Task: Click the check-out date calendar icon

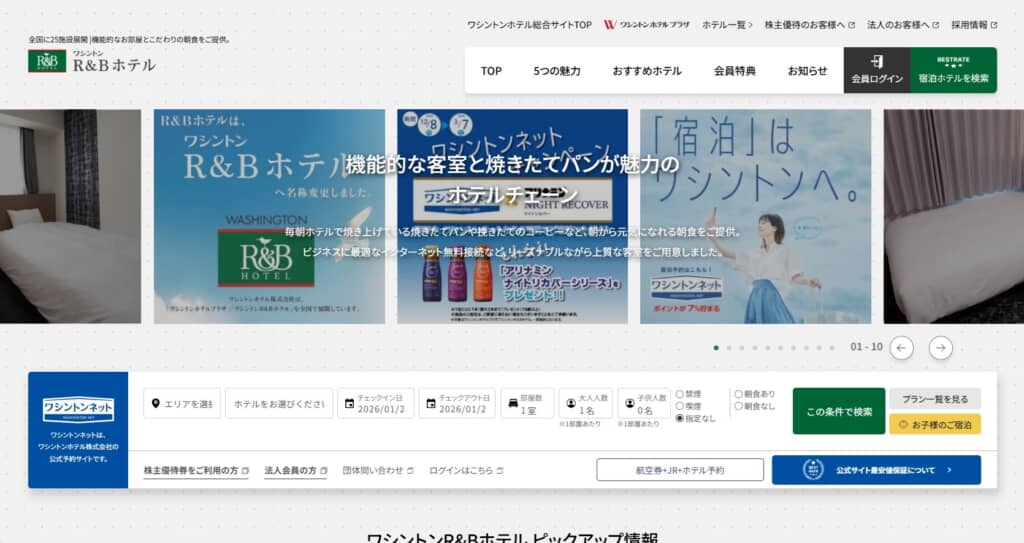Action: (431, 404)
